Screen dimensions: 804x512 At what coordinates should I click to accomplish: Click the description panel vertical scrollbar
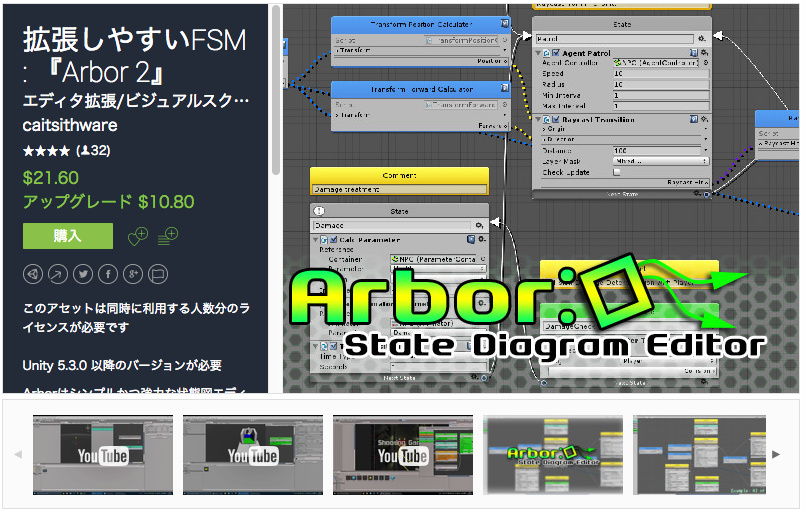pyautogui.click(x=276, y=90)
